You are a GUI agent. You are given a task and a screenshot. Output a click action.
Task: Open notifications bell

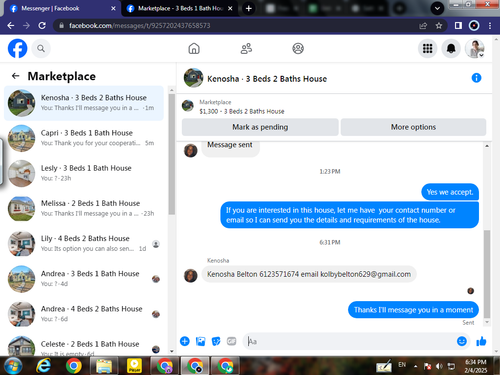coord(451,49)
